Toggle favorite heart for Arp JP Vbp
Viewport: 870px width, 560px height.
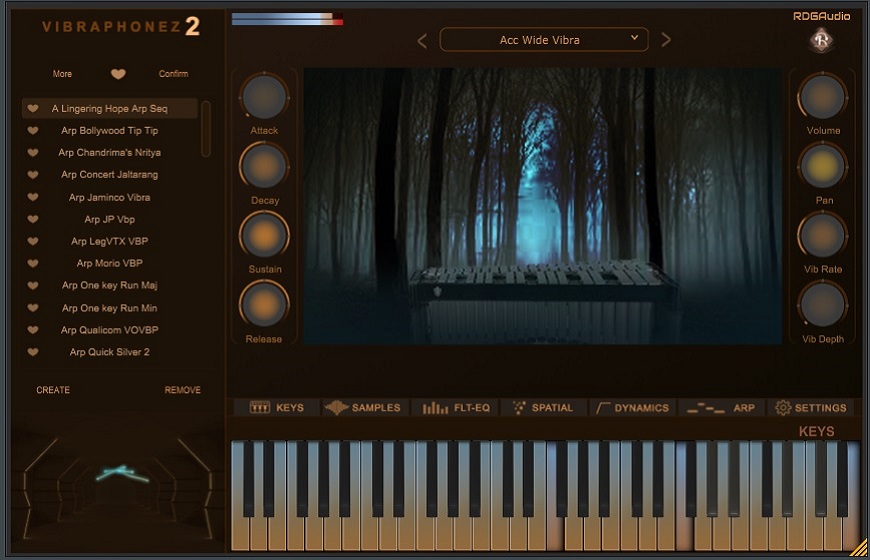tap(33, 219)
